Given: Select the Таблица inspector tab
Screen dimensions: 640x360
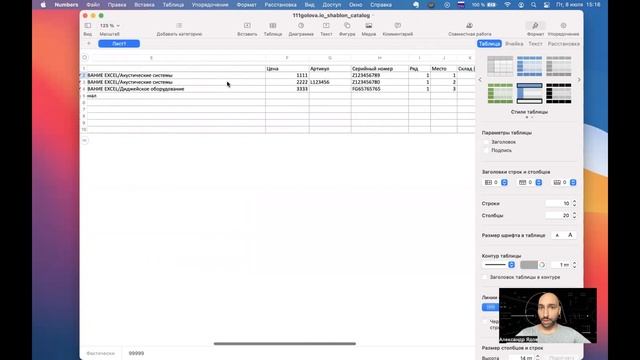Looking at the screenshot, I should (x=489, y=44).
